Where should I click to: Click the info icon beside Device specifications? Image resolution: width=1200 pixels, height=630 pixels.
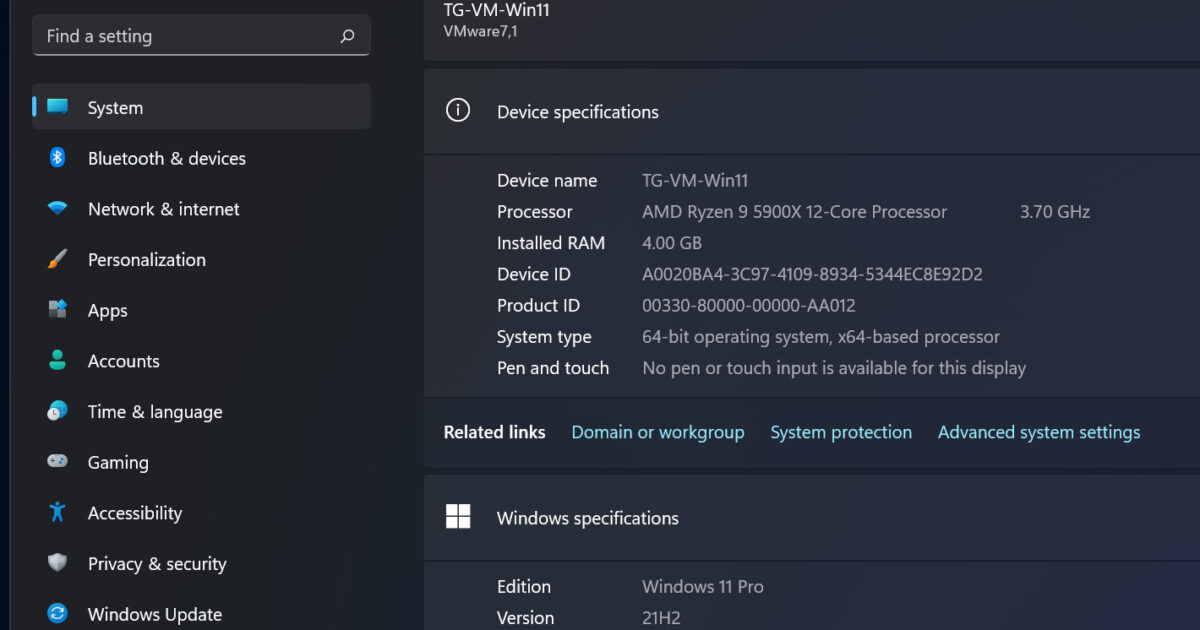tap(457, 111)
